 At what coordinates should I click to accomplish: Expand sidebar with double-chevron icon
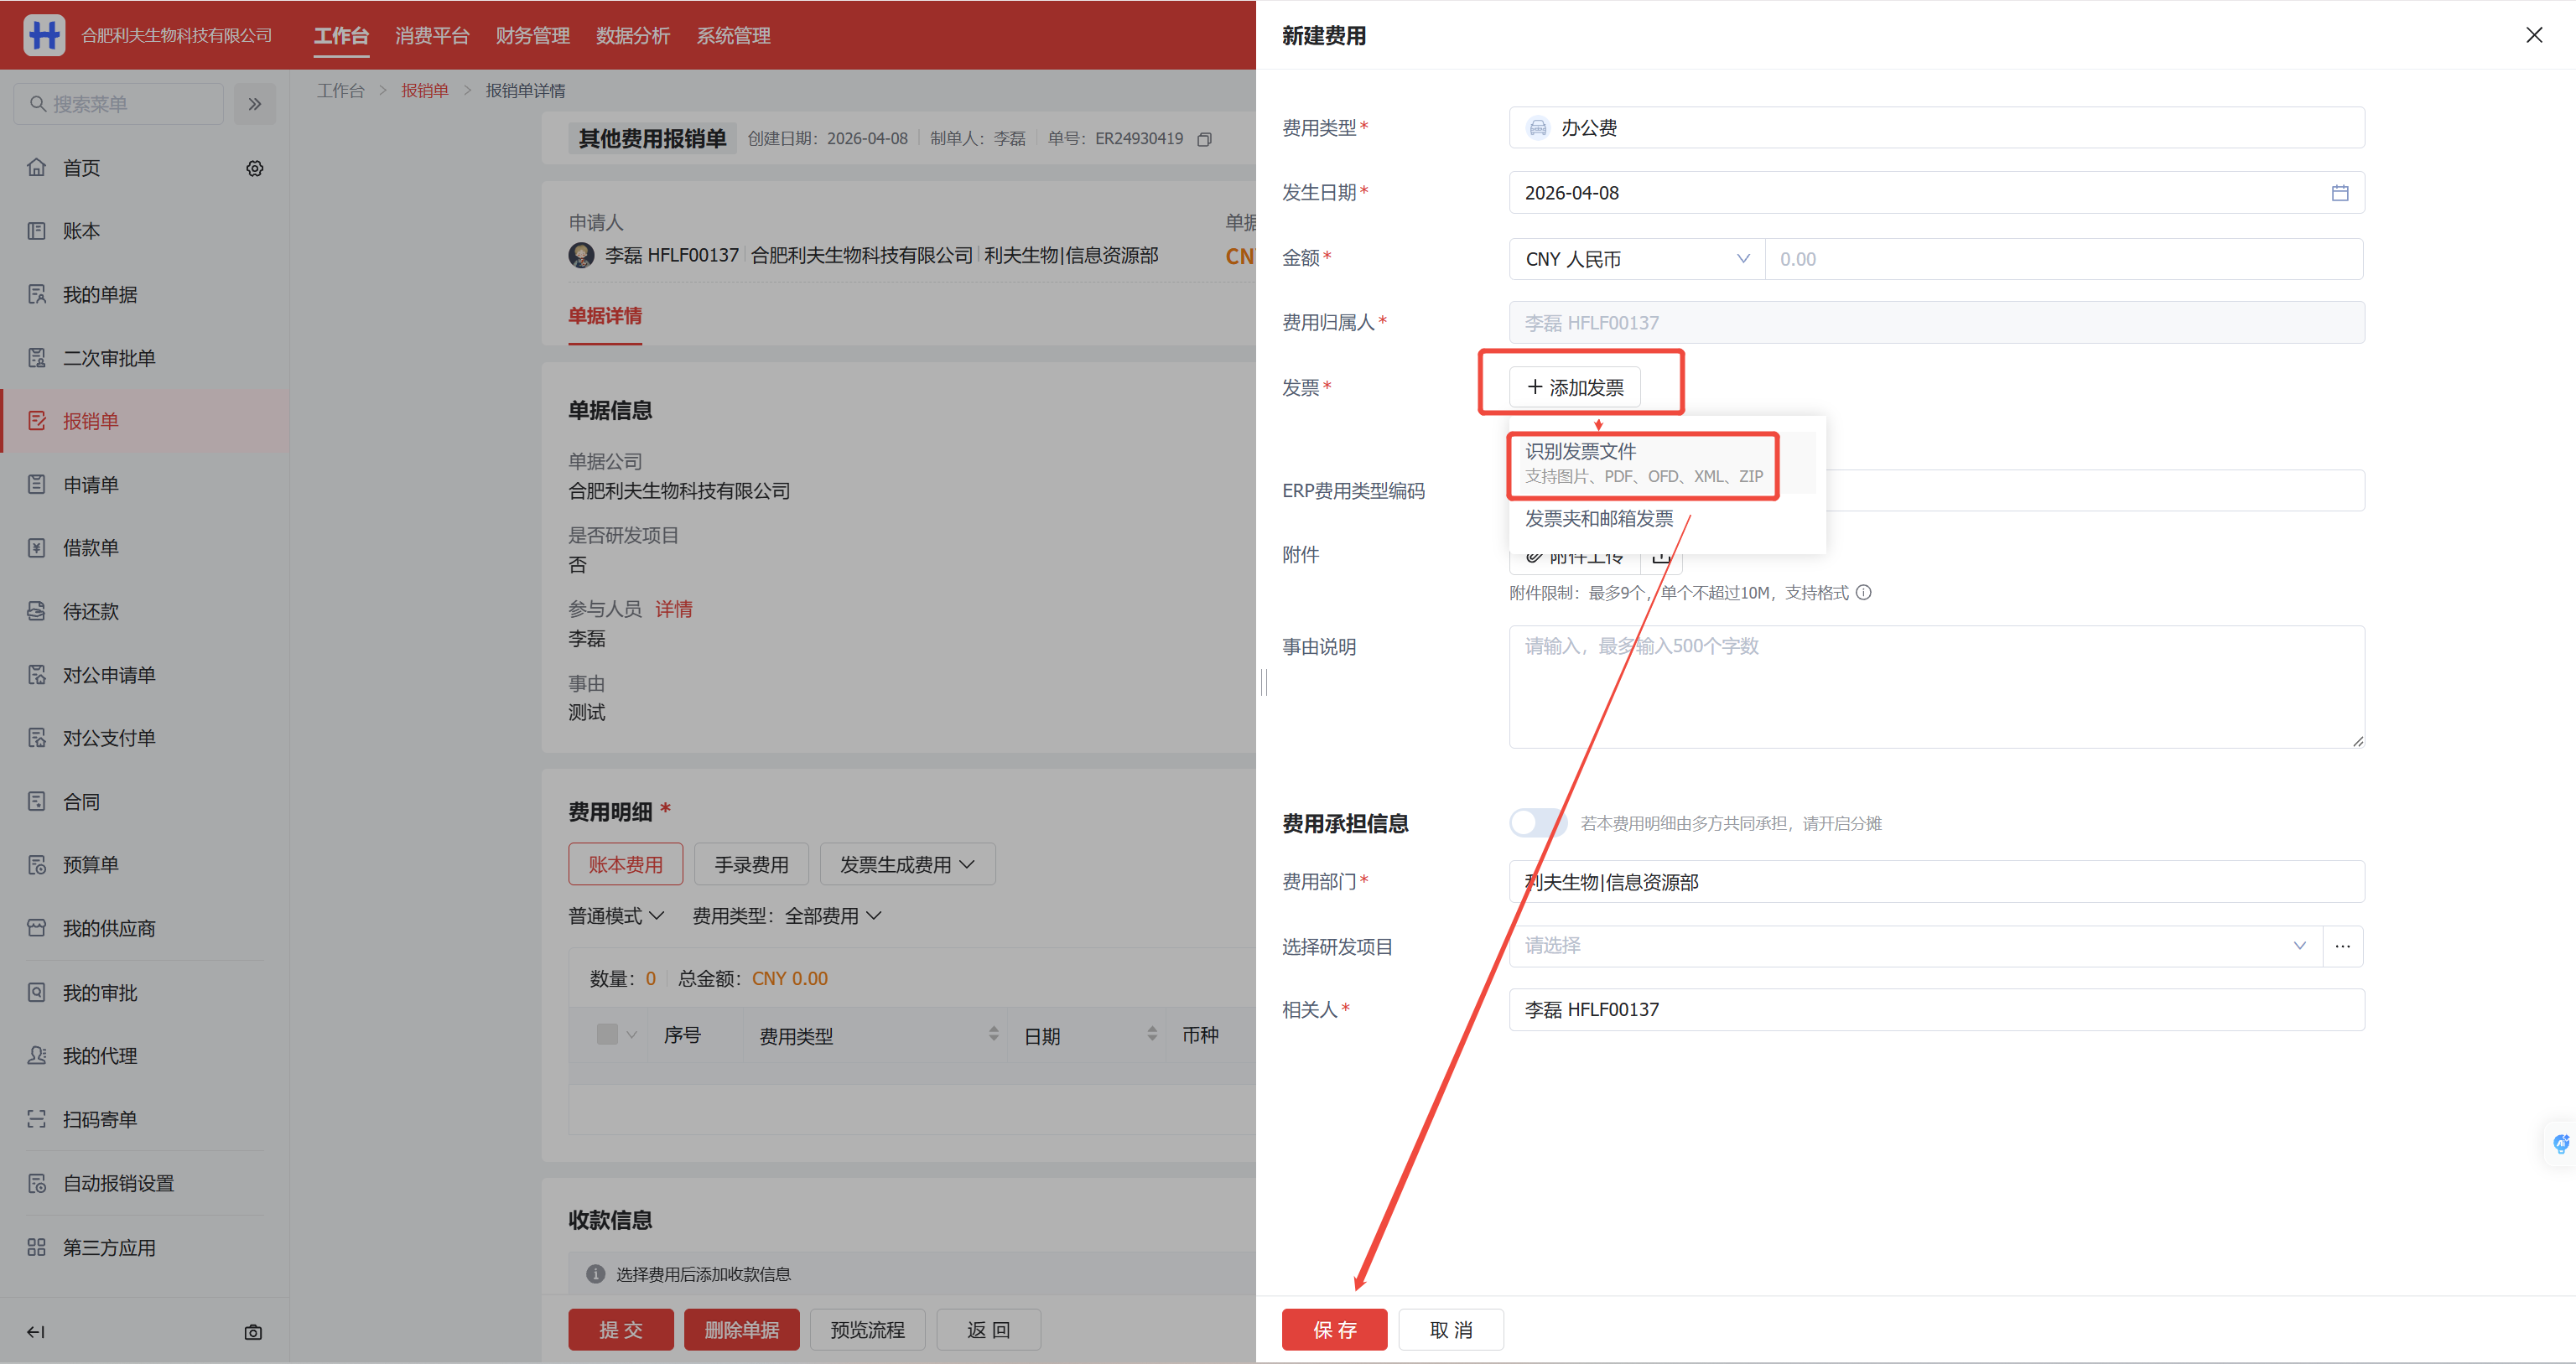(x=255, y=104)
